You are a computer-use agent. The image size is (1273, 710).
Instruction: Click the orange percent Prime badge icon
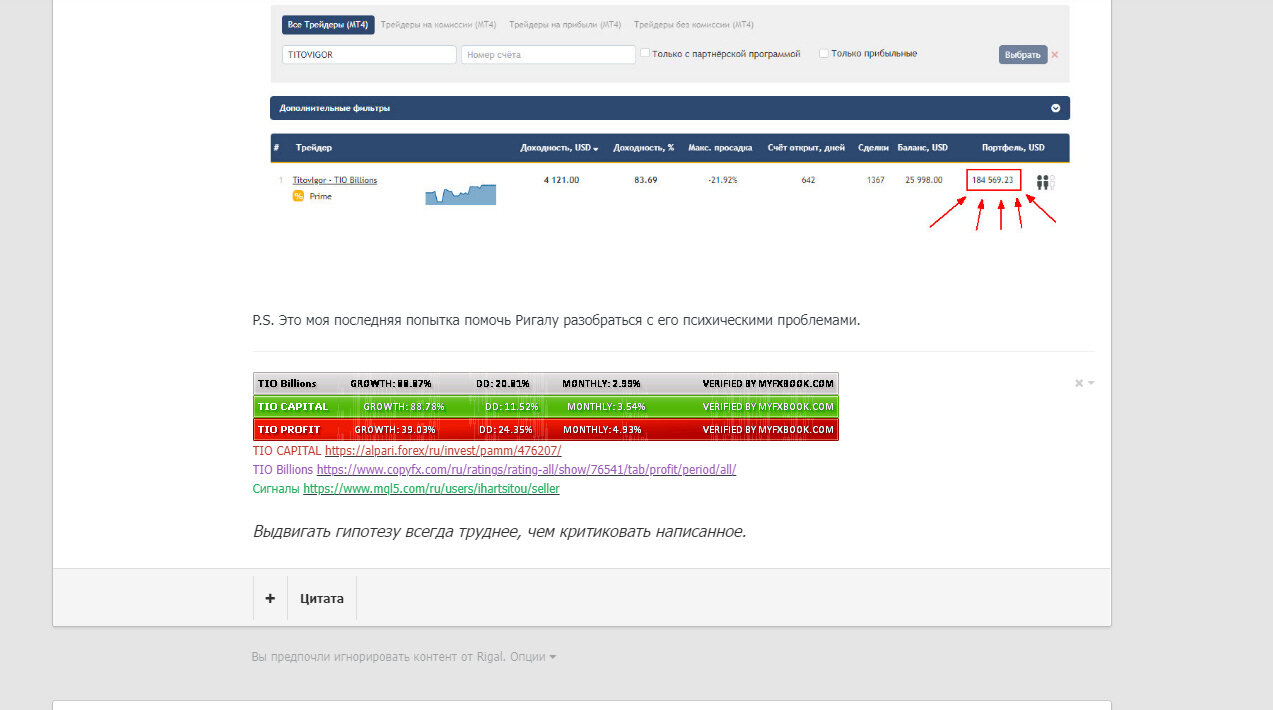[x=298, y=196]
